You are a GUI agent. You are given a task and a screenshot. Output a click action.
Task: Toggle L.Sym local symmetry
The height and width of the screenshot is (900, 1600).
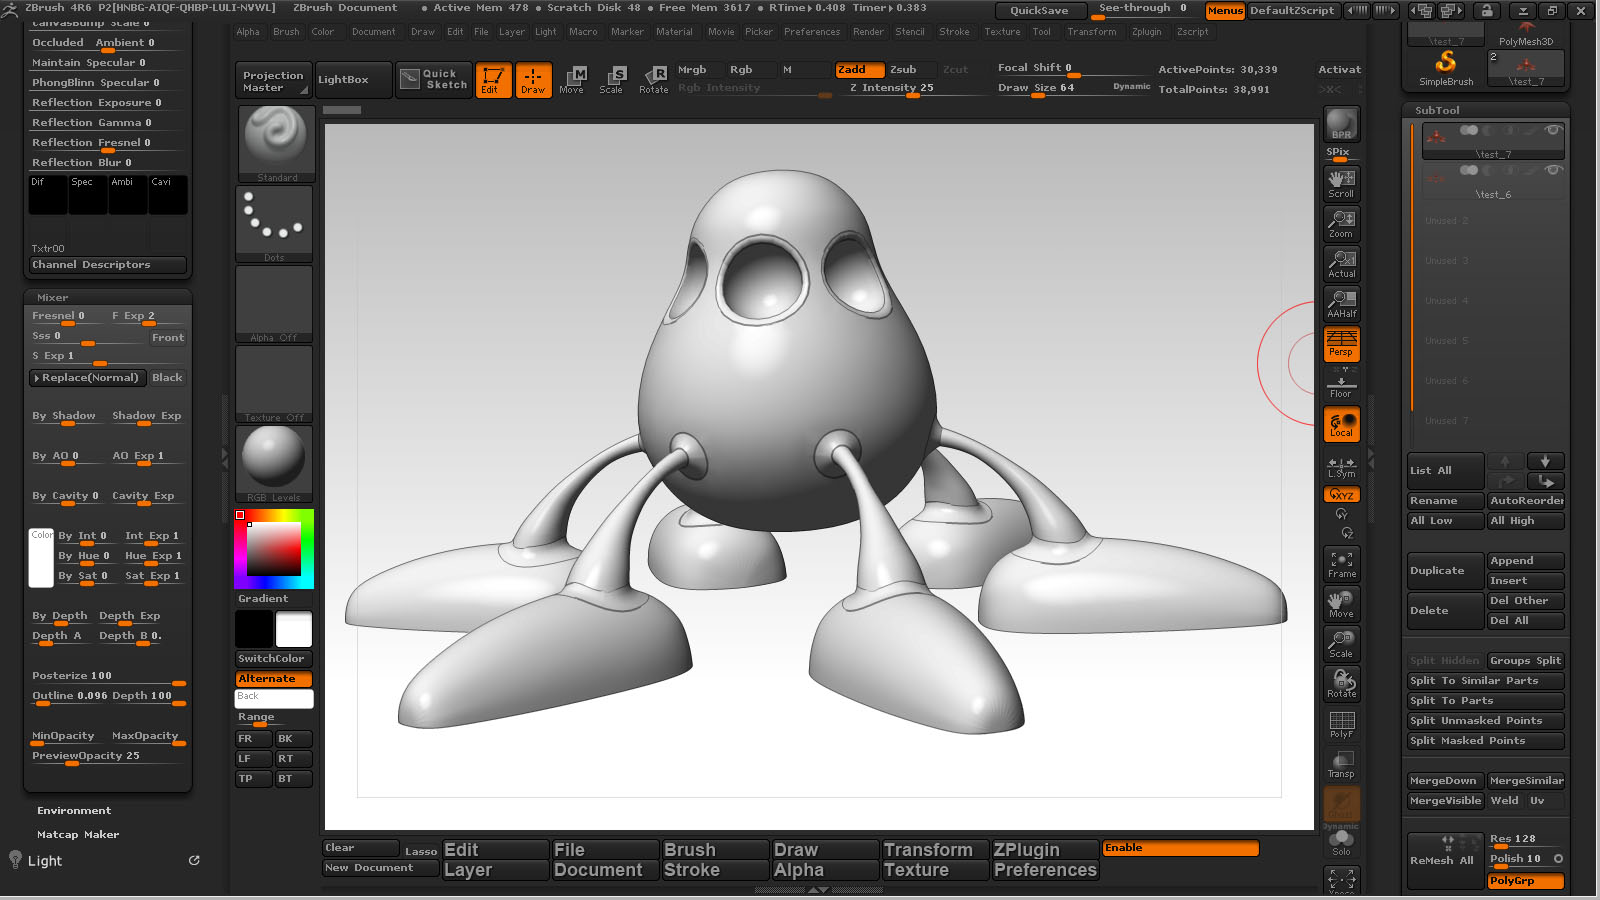click(x=1341, y=466)
